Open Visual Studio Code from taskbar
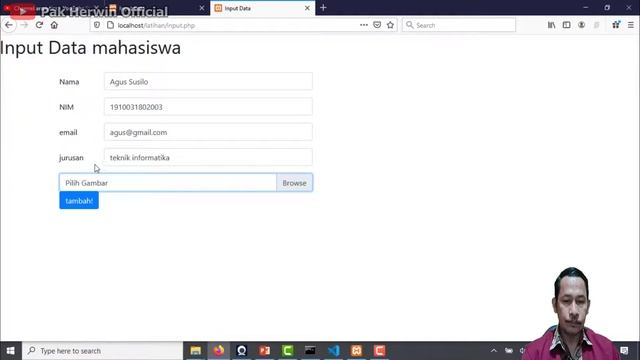Screen dimensions: 640x360 coord(333,351)
